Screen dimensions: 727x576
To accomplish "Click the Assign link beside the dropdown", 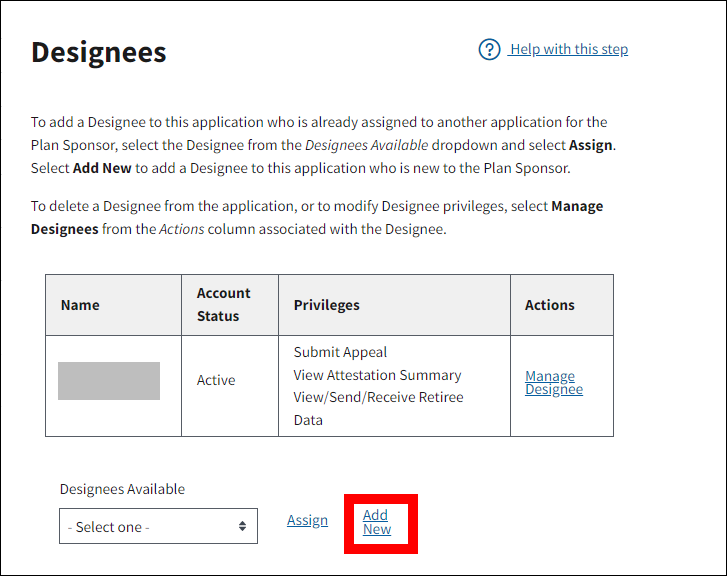I will [307, 520].
